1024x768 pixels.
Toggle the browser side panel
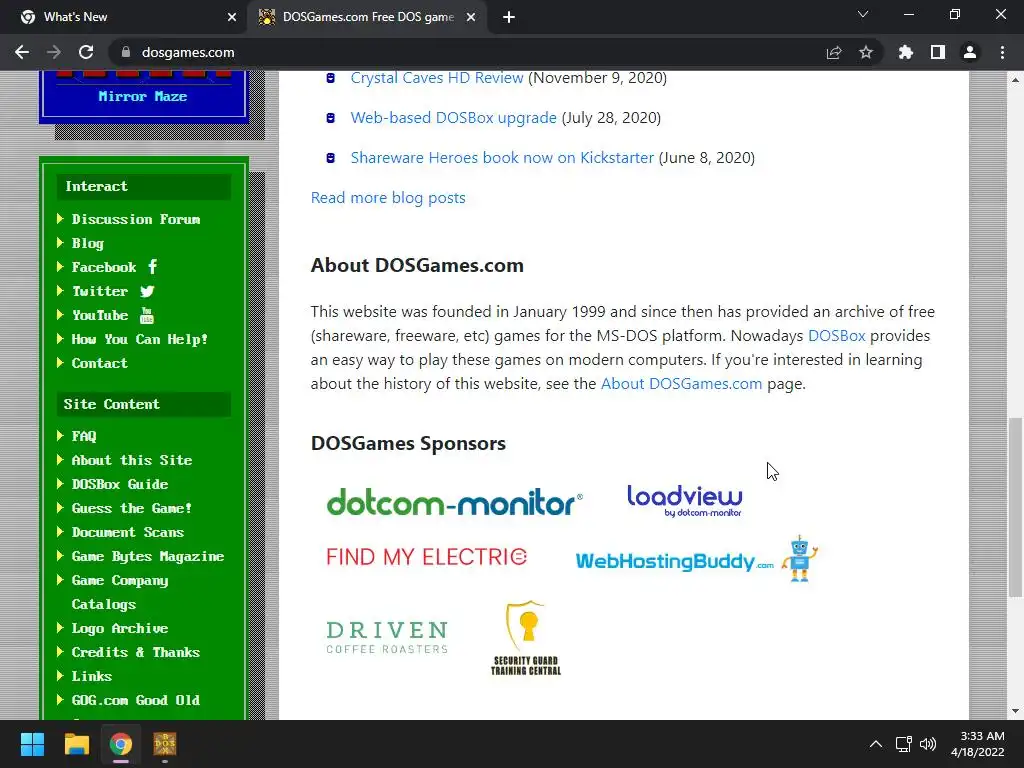(938, 52)
